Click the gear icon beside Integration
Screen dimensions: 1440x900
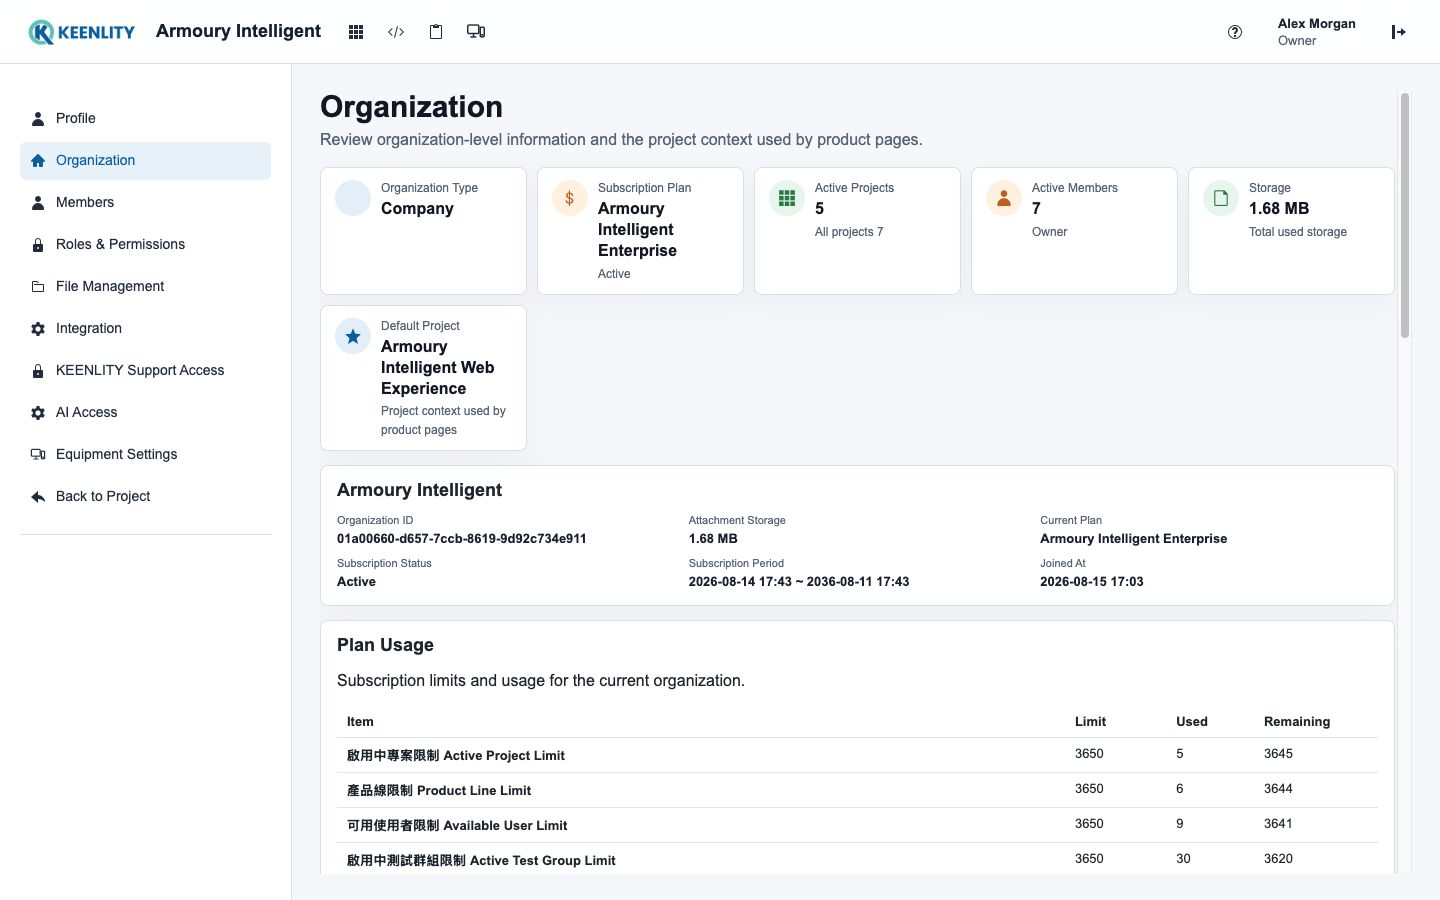38,329
